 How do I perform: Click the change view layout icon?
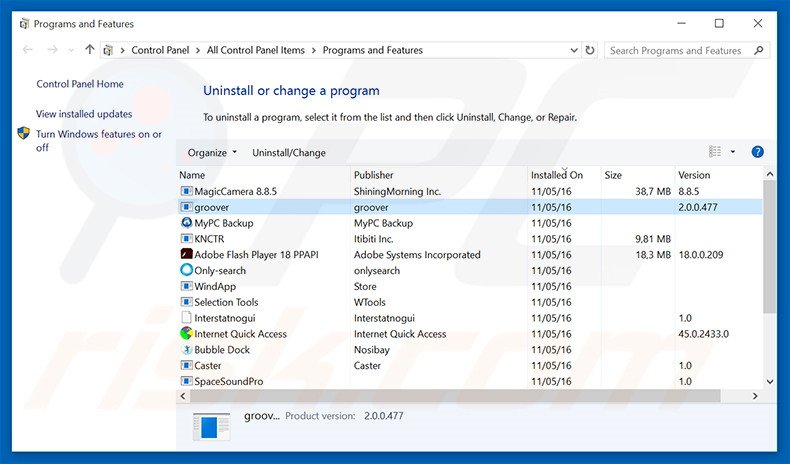coord(714,152)
